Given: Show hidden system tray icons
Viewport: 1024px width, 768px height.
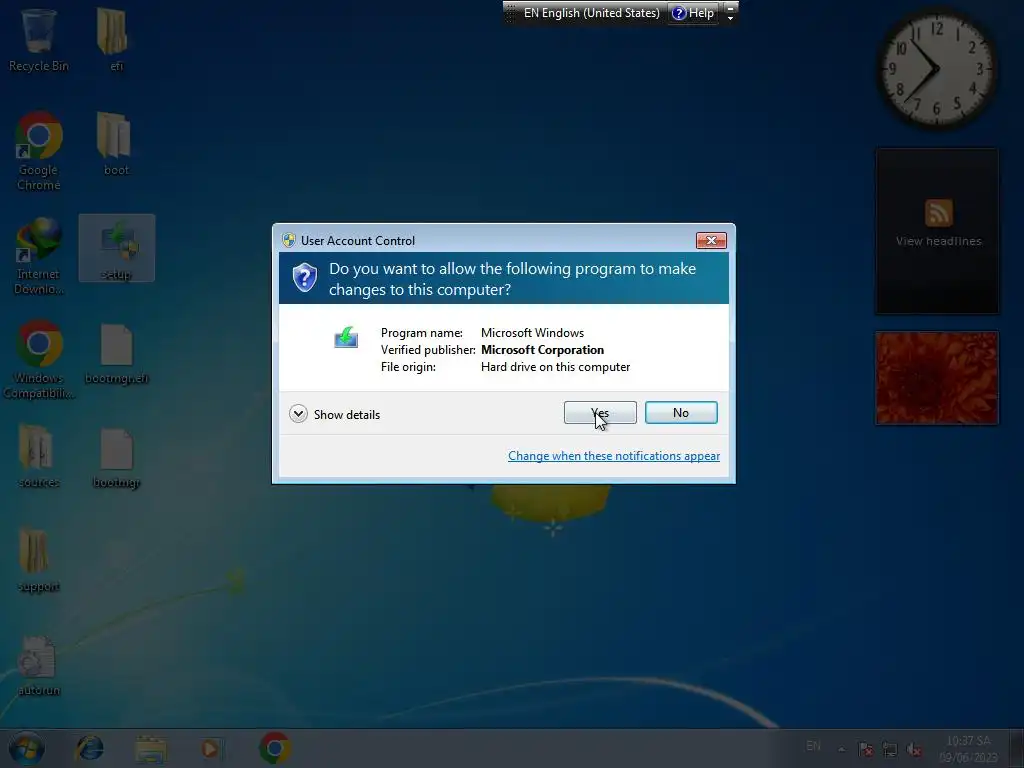Looking at the screenshot, I should (x=842, y=749).
